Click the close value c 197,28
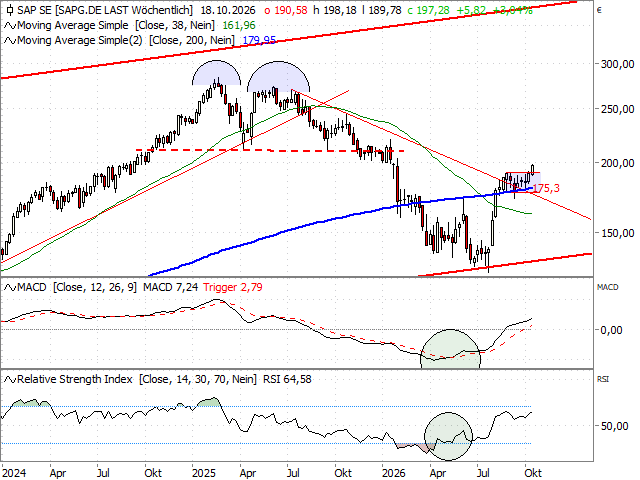The width and height of the screenshot is (640, 480). 429,10
